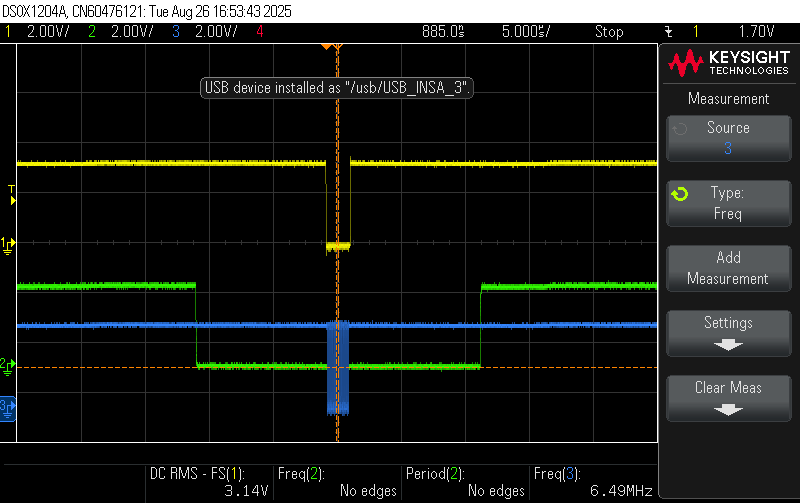Toggle channel 1 at 2.00V/ in top bar
This screenshot has height=503, width=800.
40,31
